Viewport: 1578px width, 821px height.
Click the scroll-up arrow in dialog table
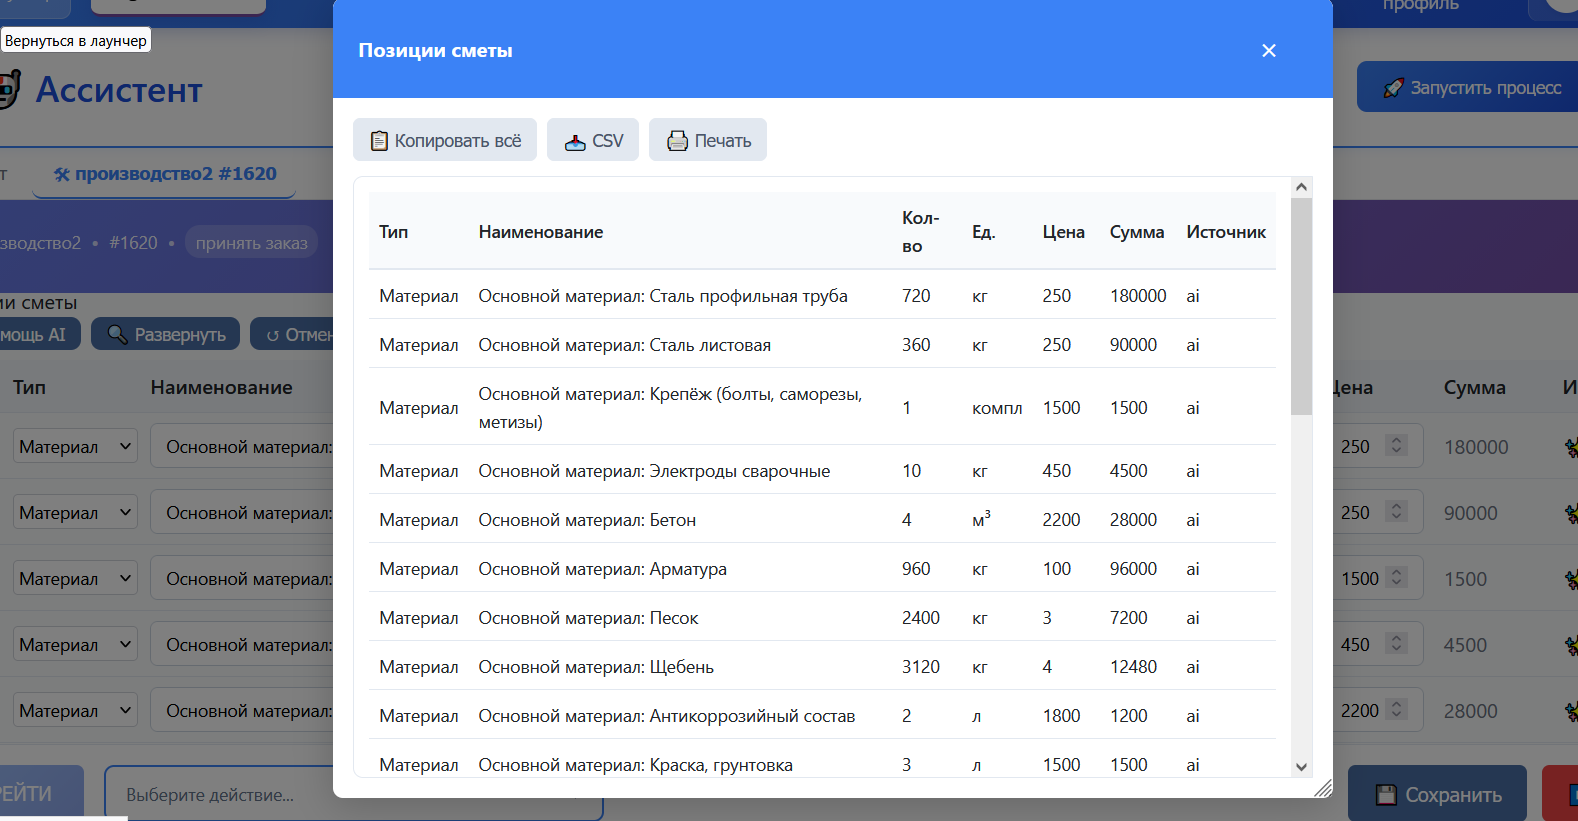(1301, 187)
